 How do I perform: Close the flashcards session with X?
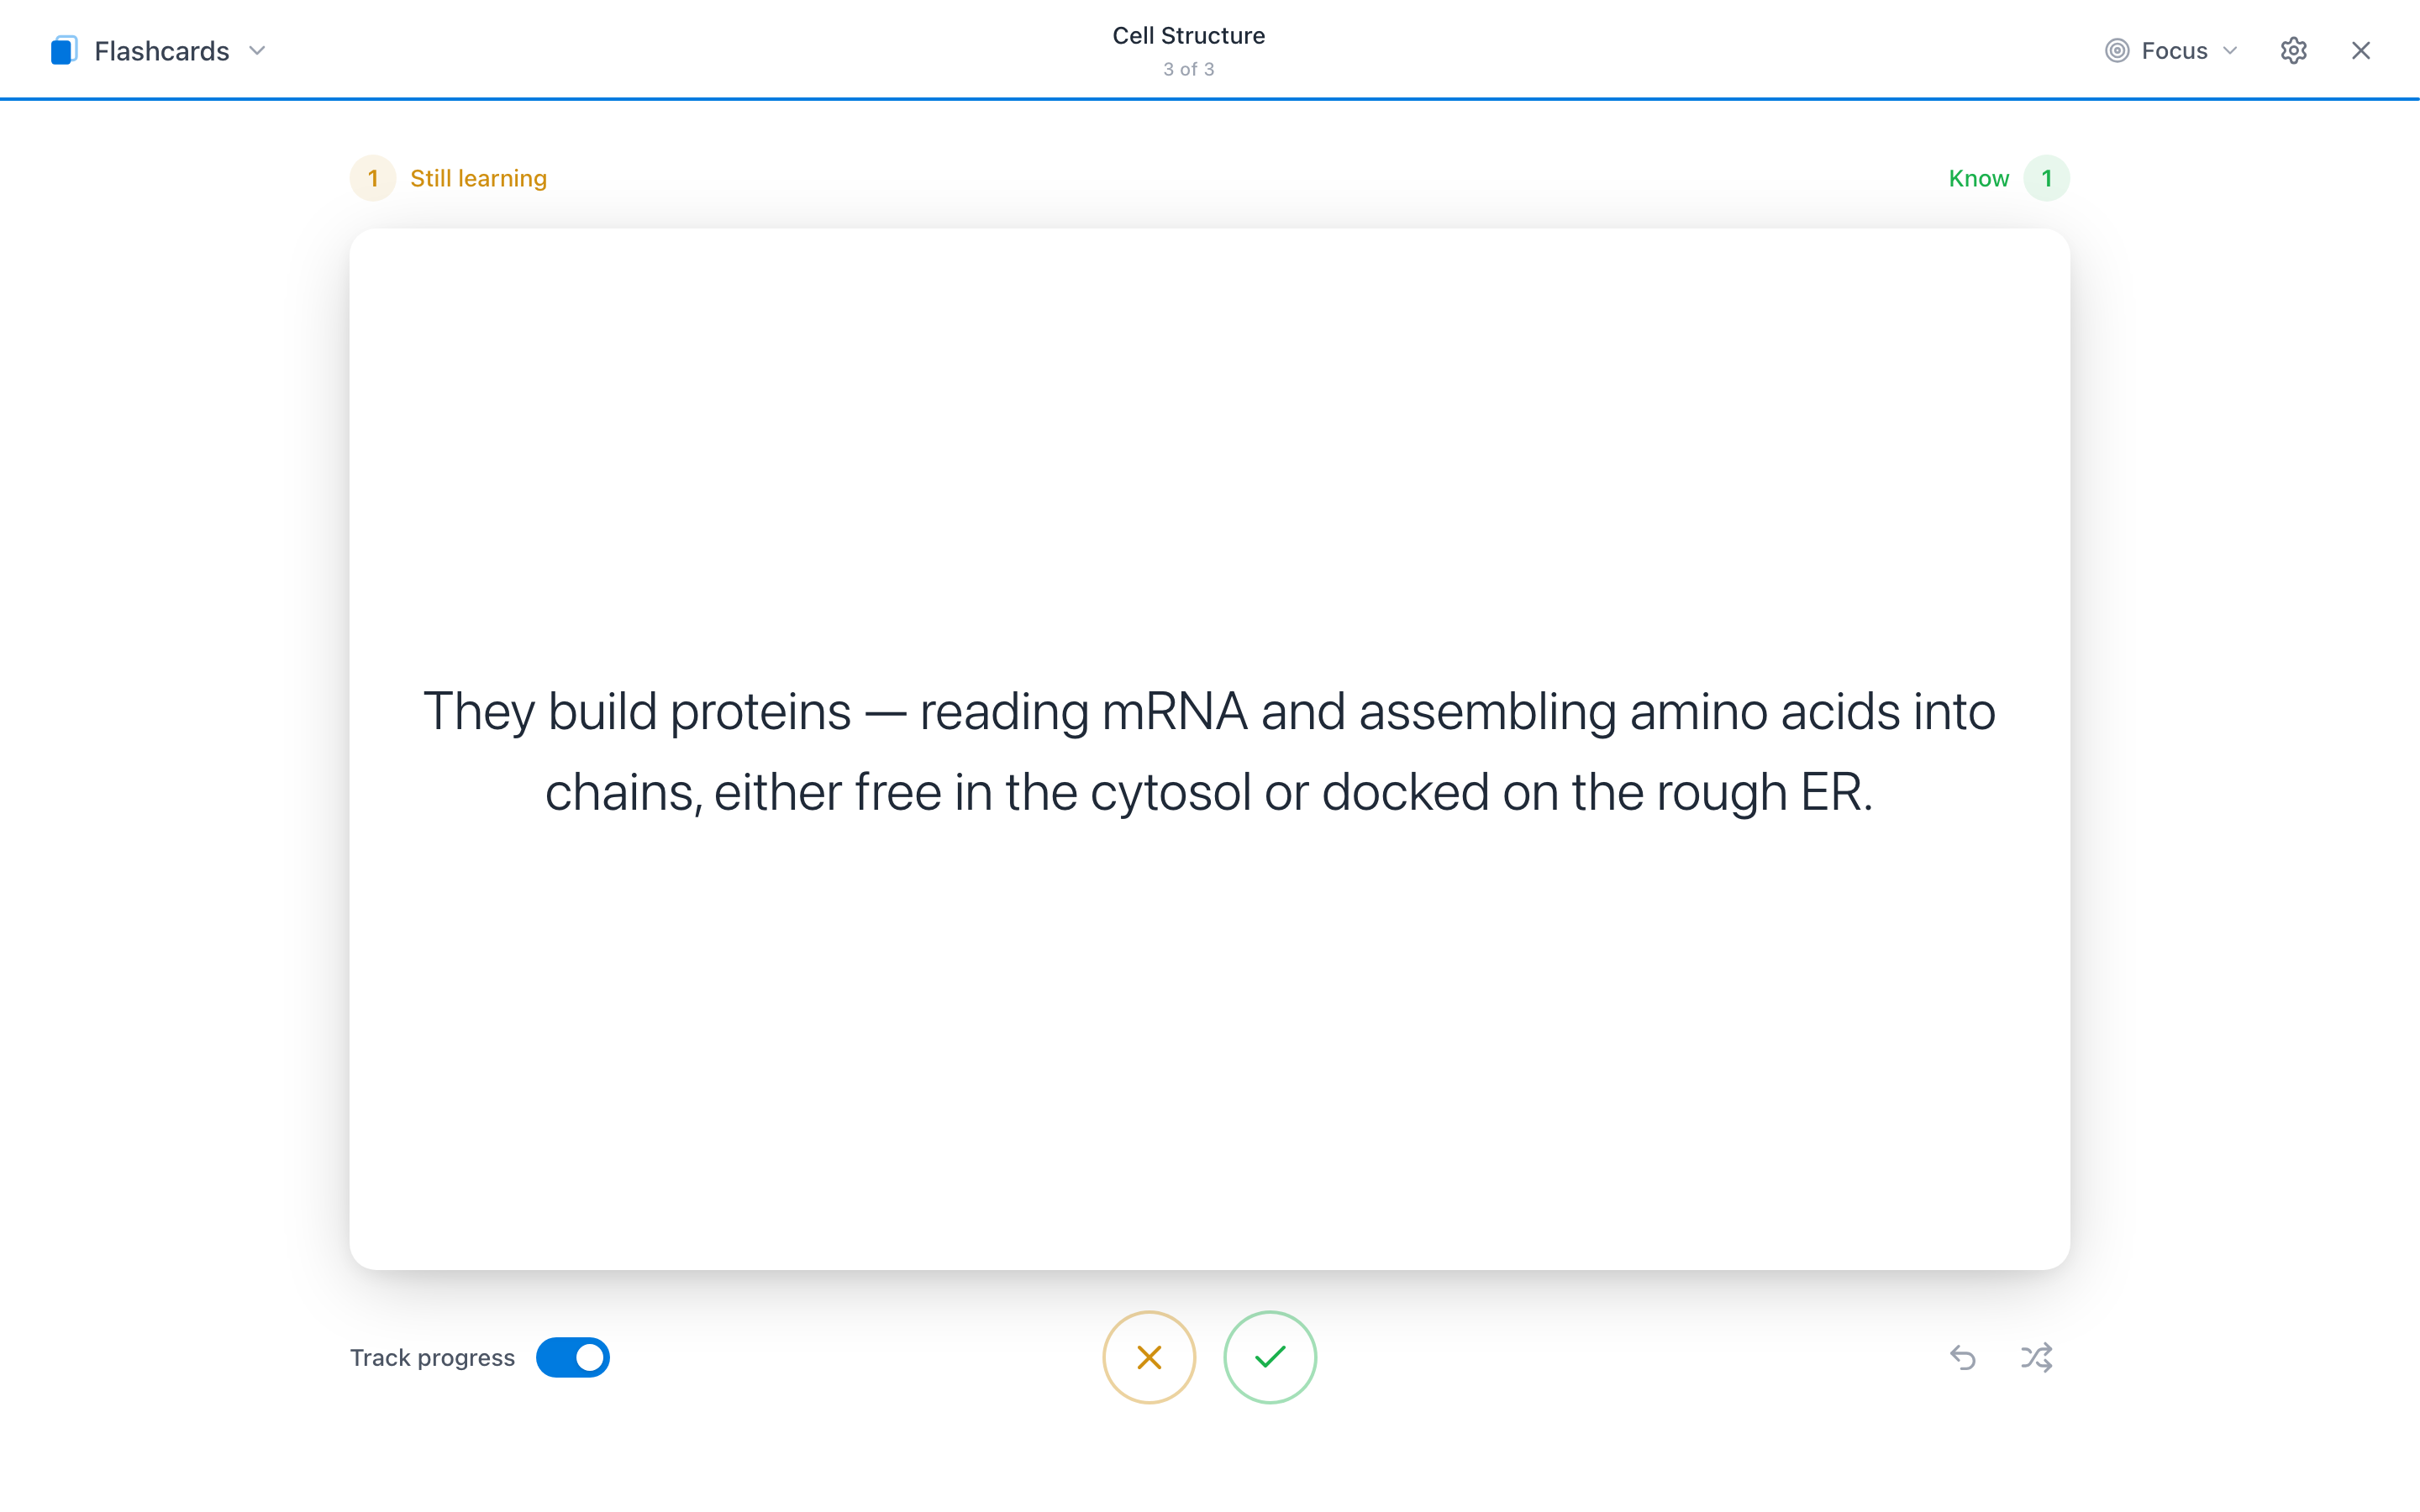[2360, 50]
